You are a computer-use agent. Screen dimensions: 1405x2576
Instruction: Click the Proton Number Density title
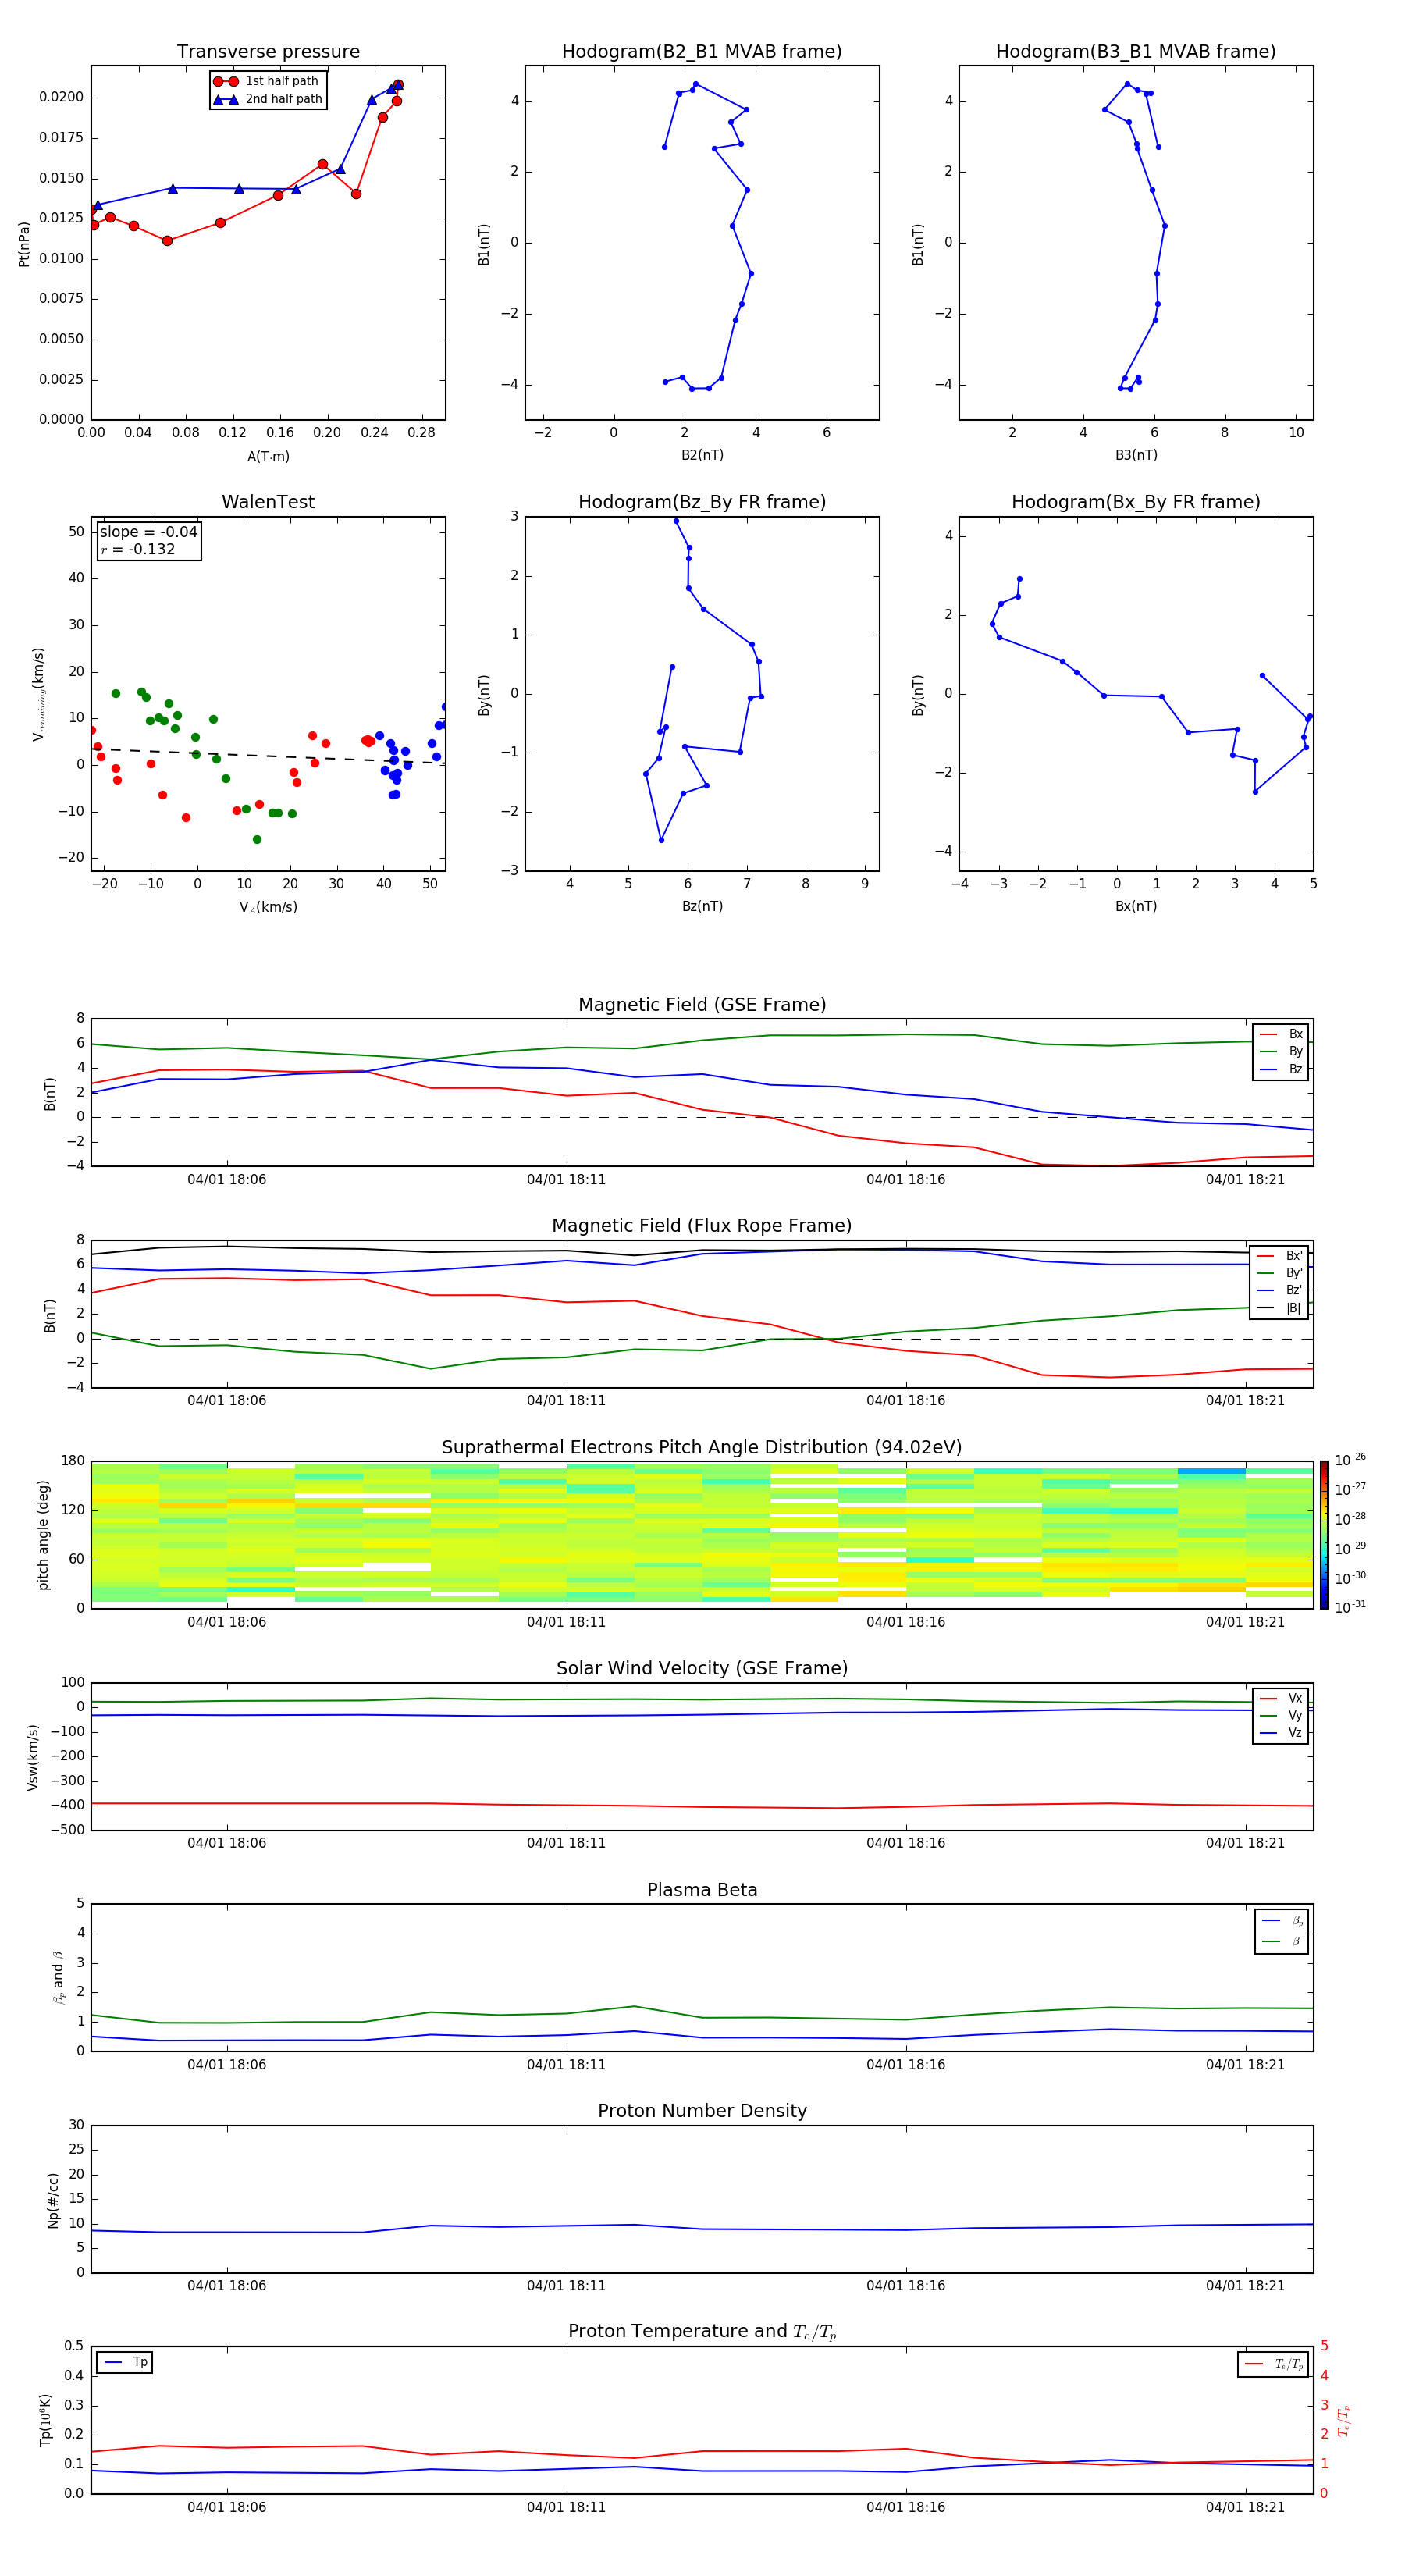coord(702,2111)
